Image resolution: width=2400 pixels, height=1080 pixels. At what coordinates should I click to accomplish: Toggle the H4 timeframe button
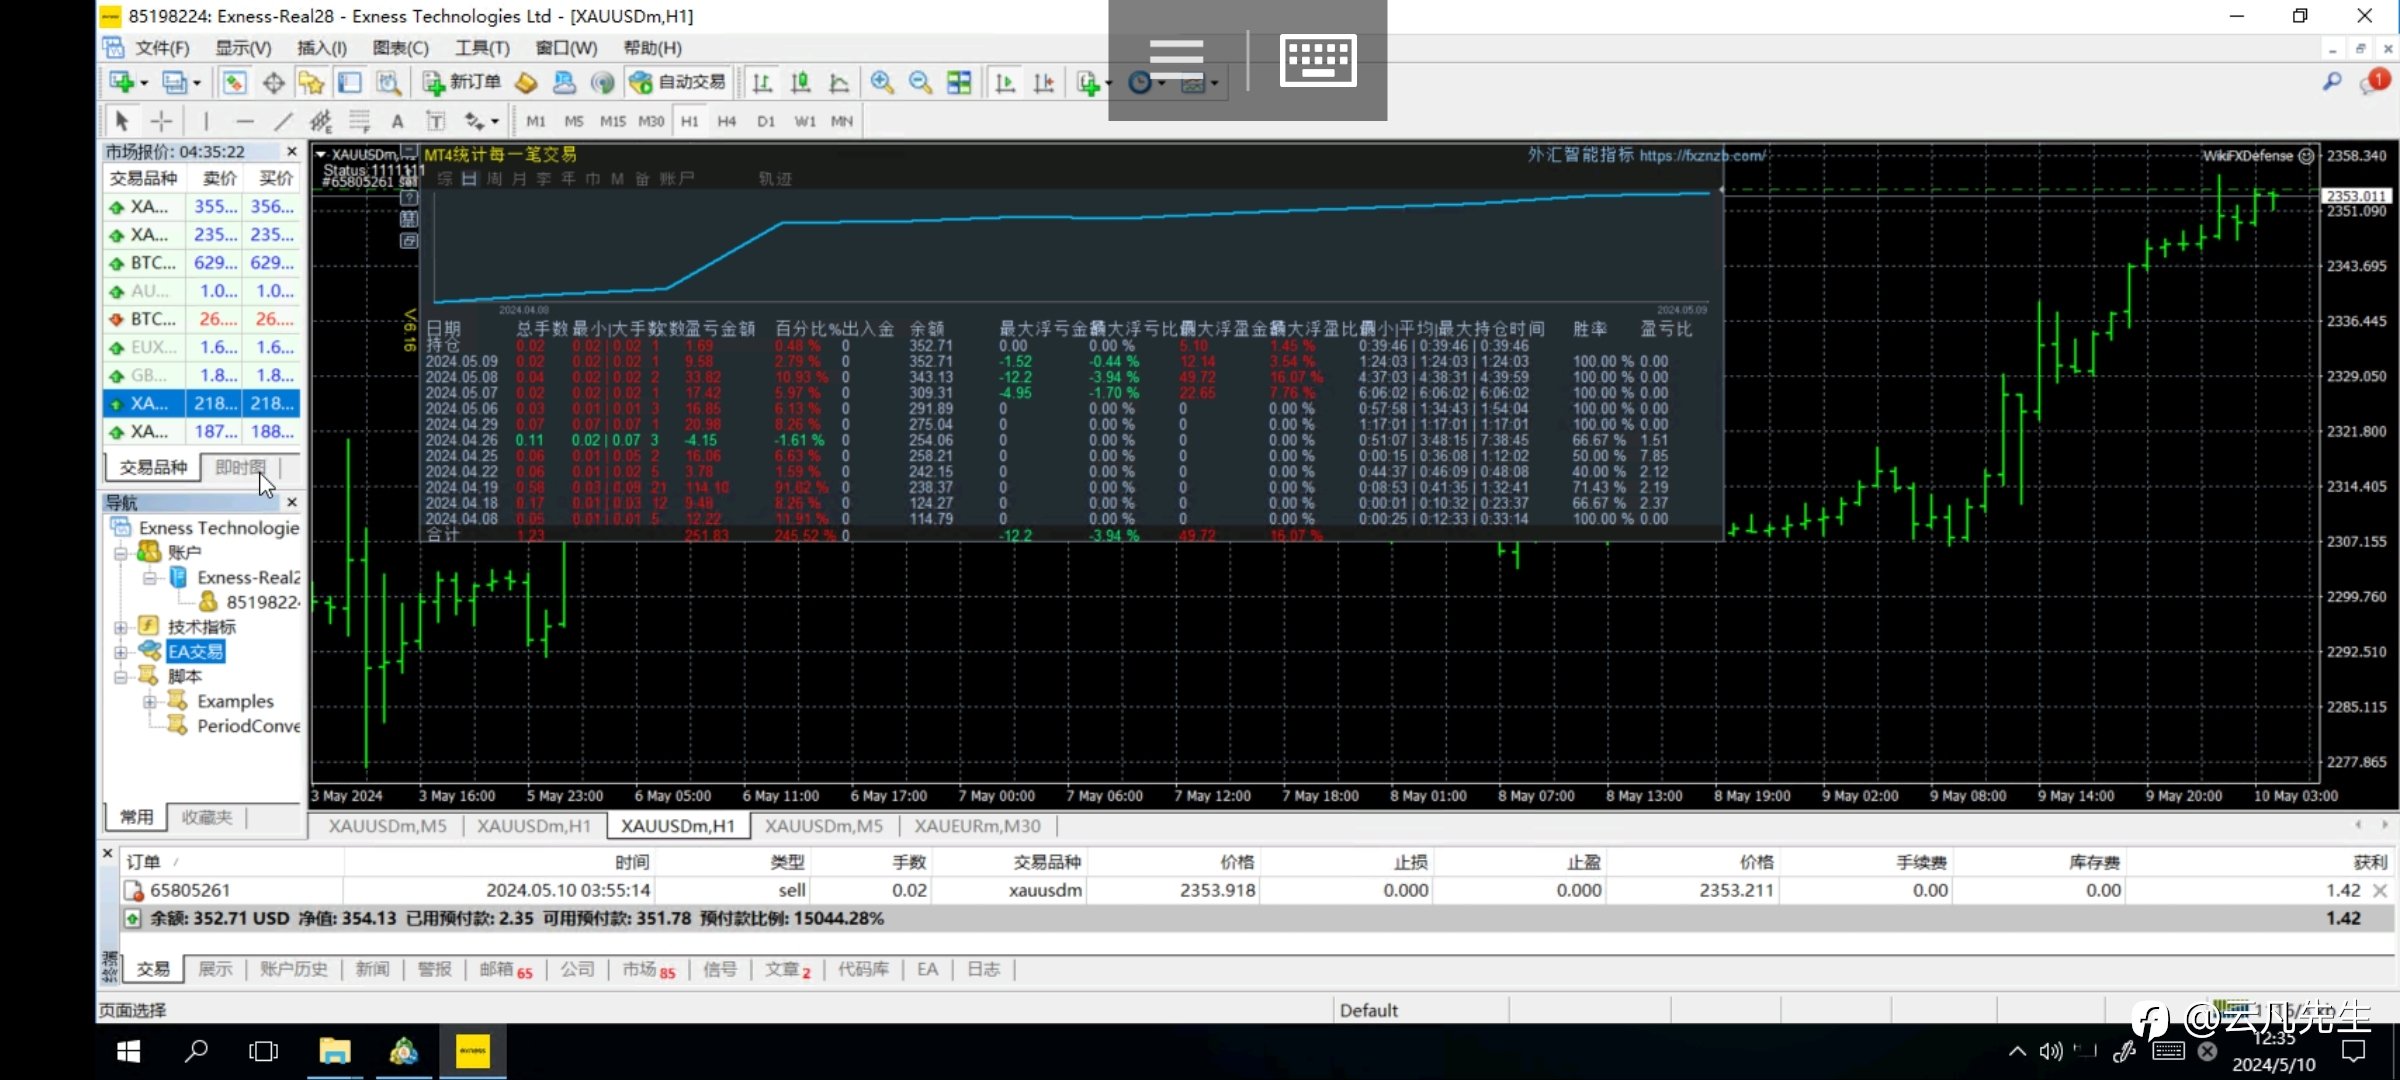pos(727,121)
